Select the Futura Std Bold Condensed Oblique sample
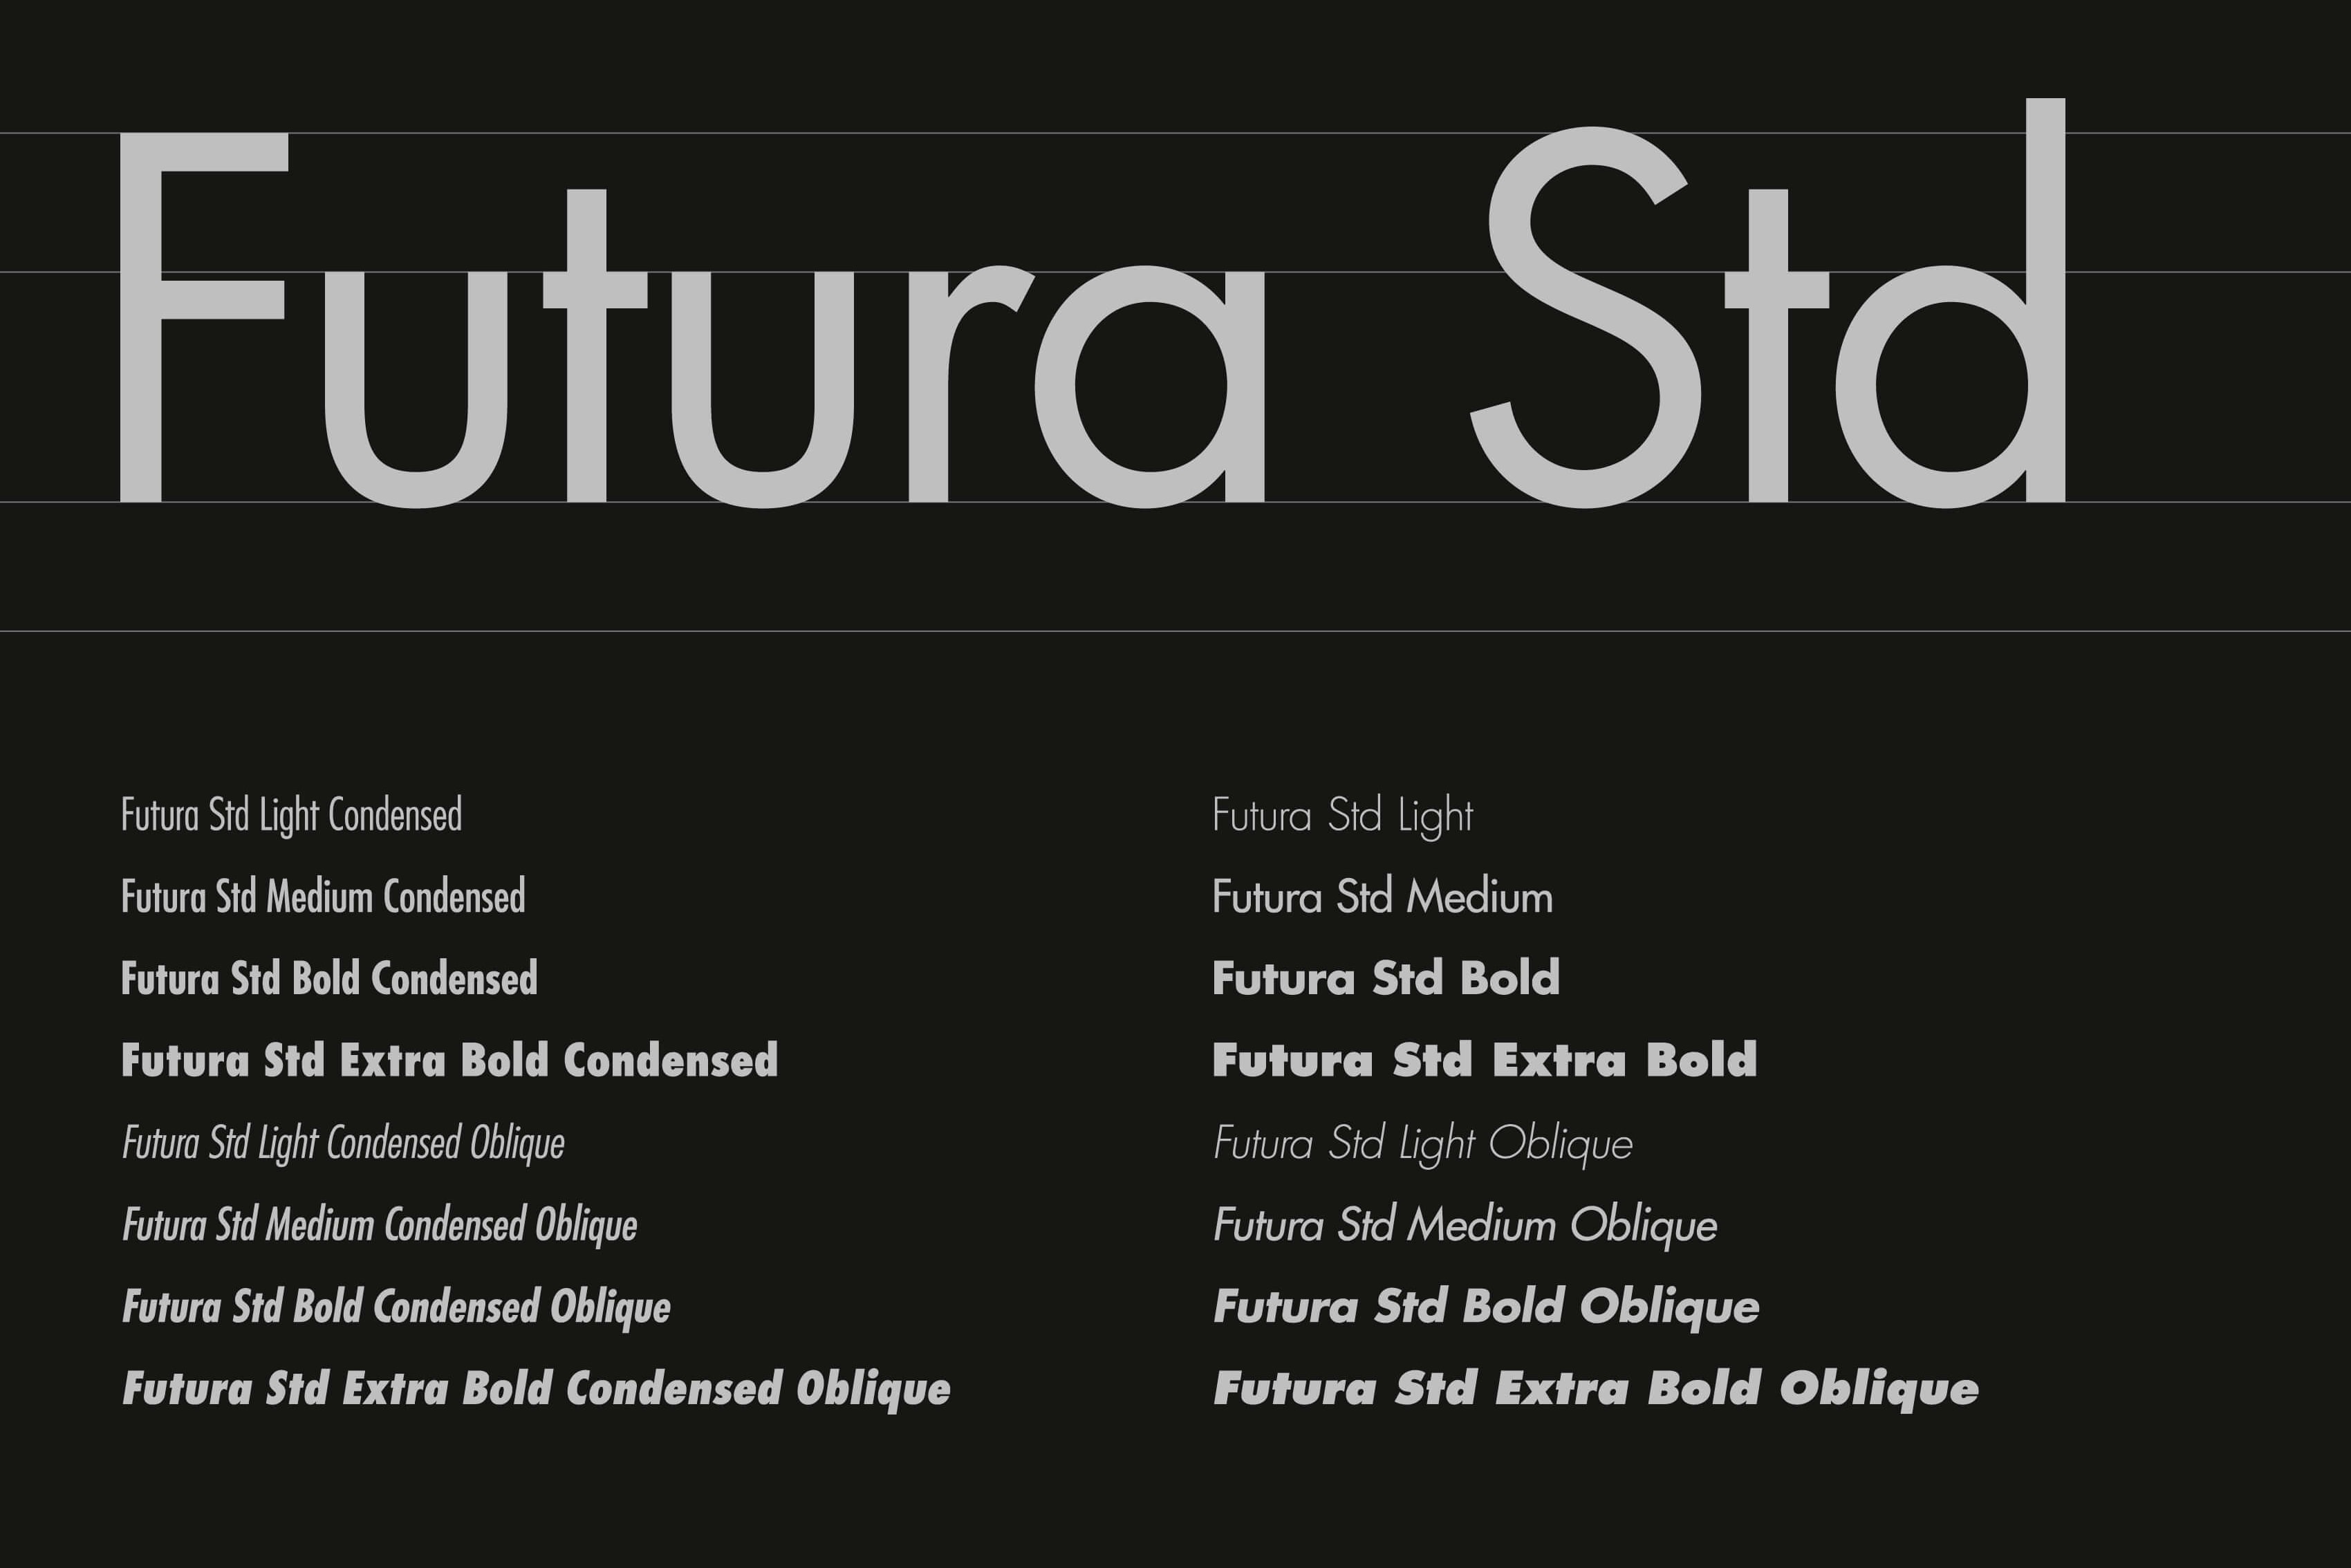This screenshot has height=1568, width=2351. 396,1308
